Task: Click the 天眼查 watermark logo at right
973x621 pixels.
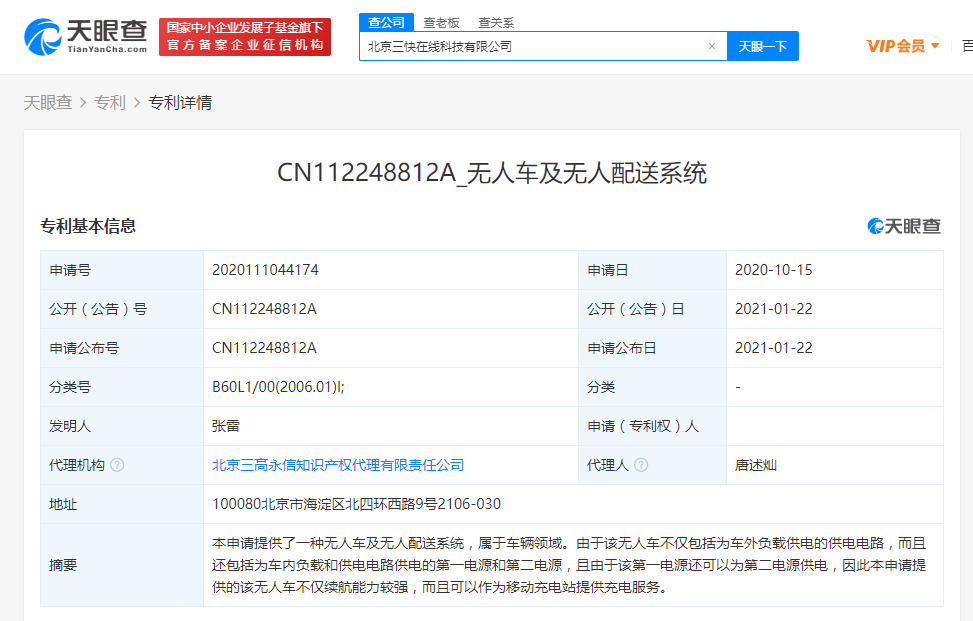Action: coord(903,226)
